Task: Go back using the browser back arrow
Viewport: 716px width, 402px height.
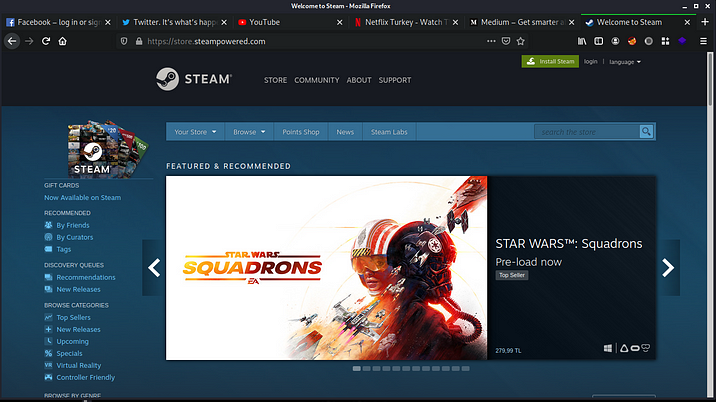Action: click(12, 41)
